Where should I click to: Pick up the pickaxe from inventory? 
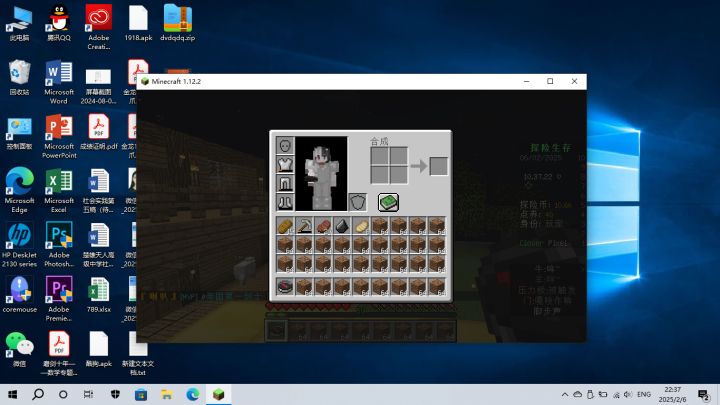click(304, 225)
